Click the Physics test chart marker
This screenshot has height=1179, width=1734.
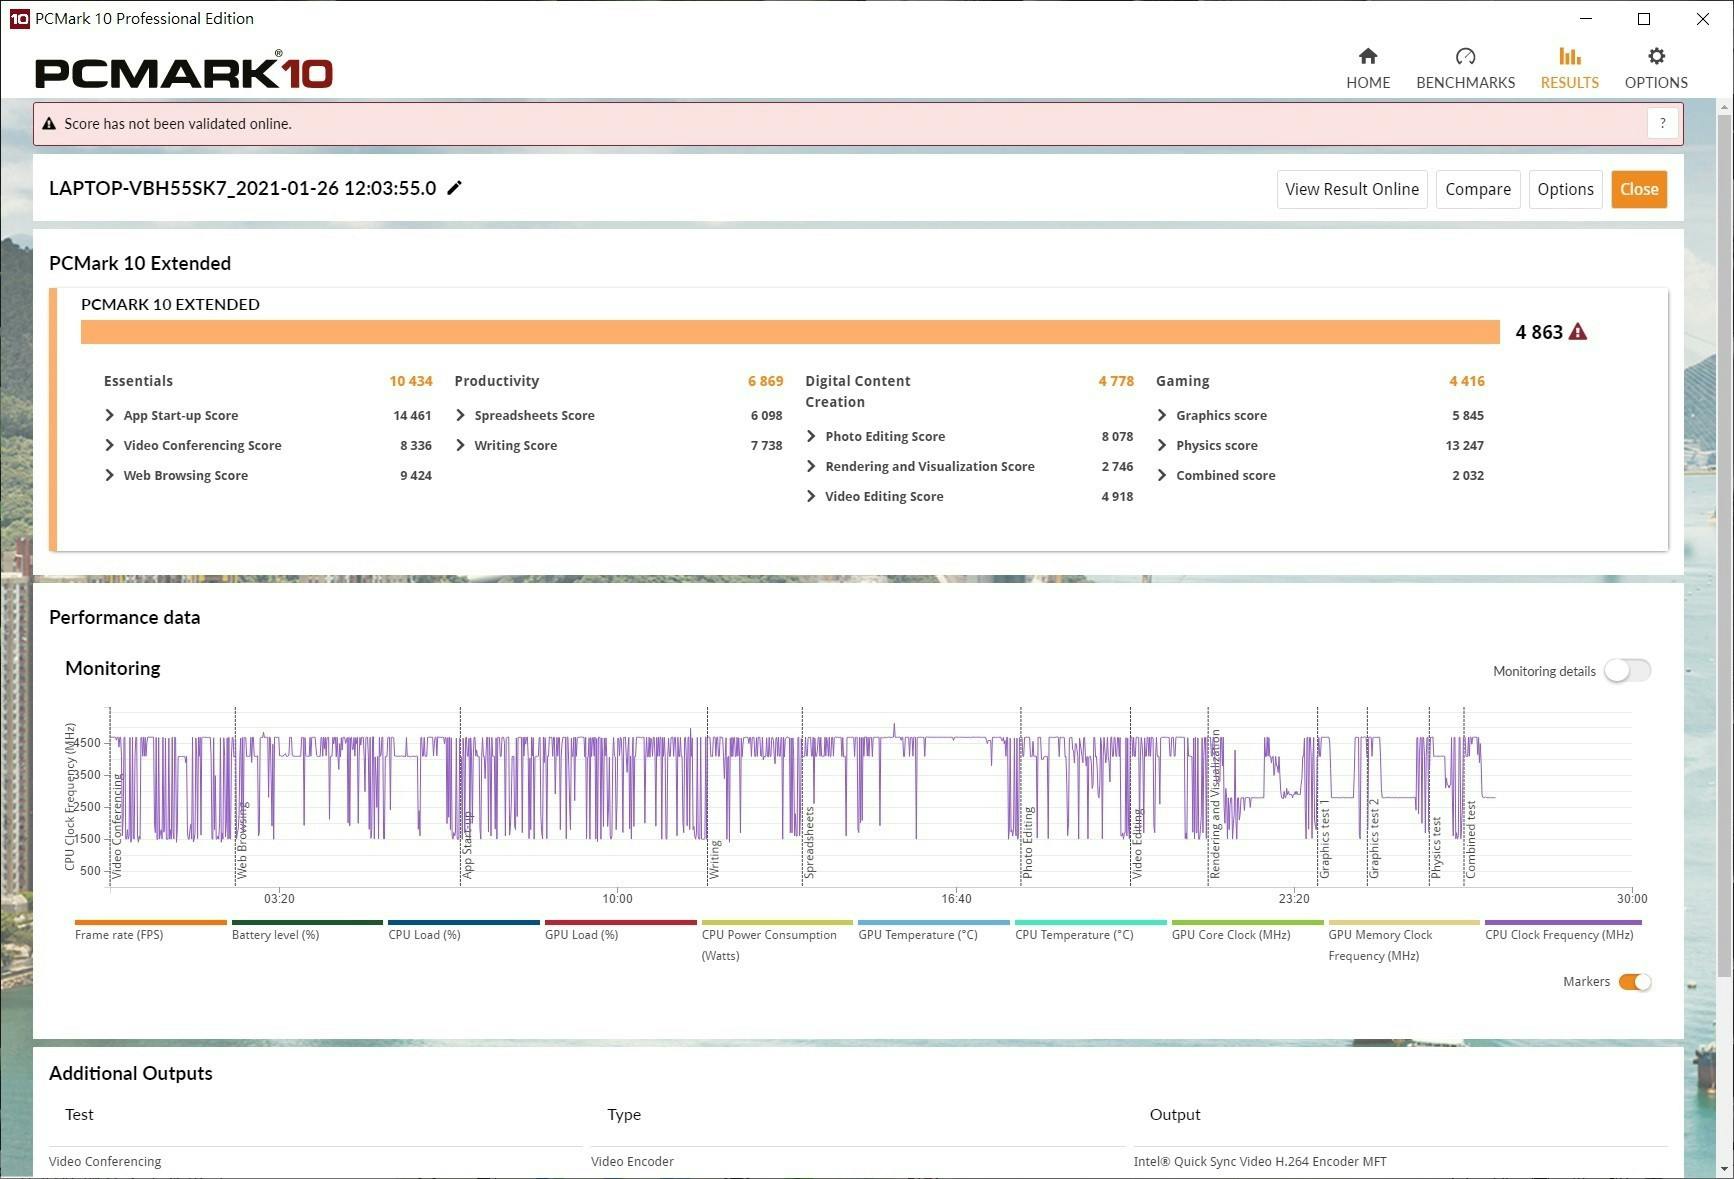[1437, 848]
